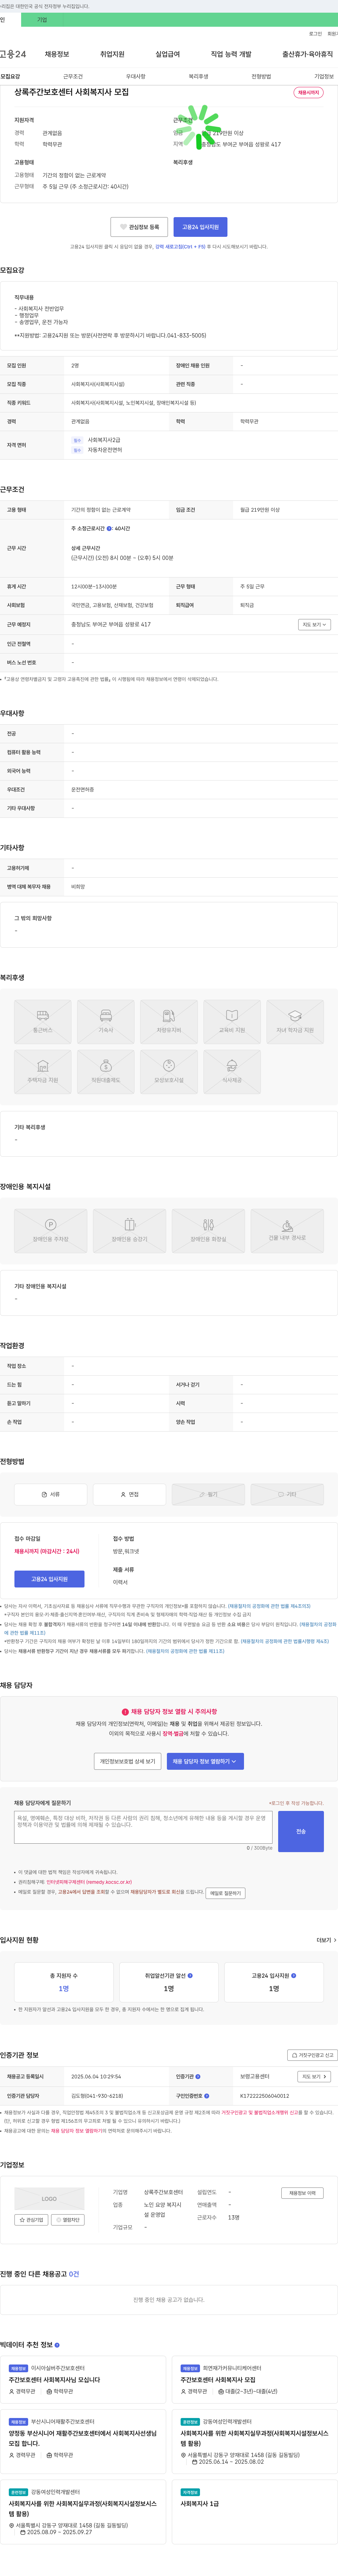
Task: Jump to 전형방법 section tab
Action: point(261,76)
